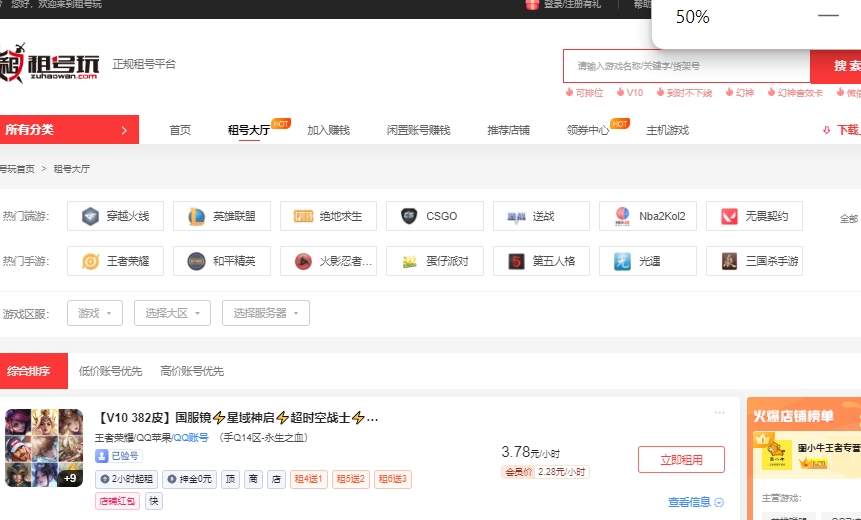Click the 租6送3 promotion tag
This screenshot has height=520, width=861.
tap(393, 479)
